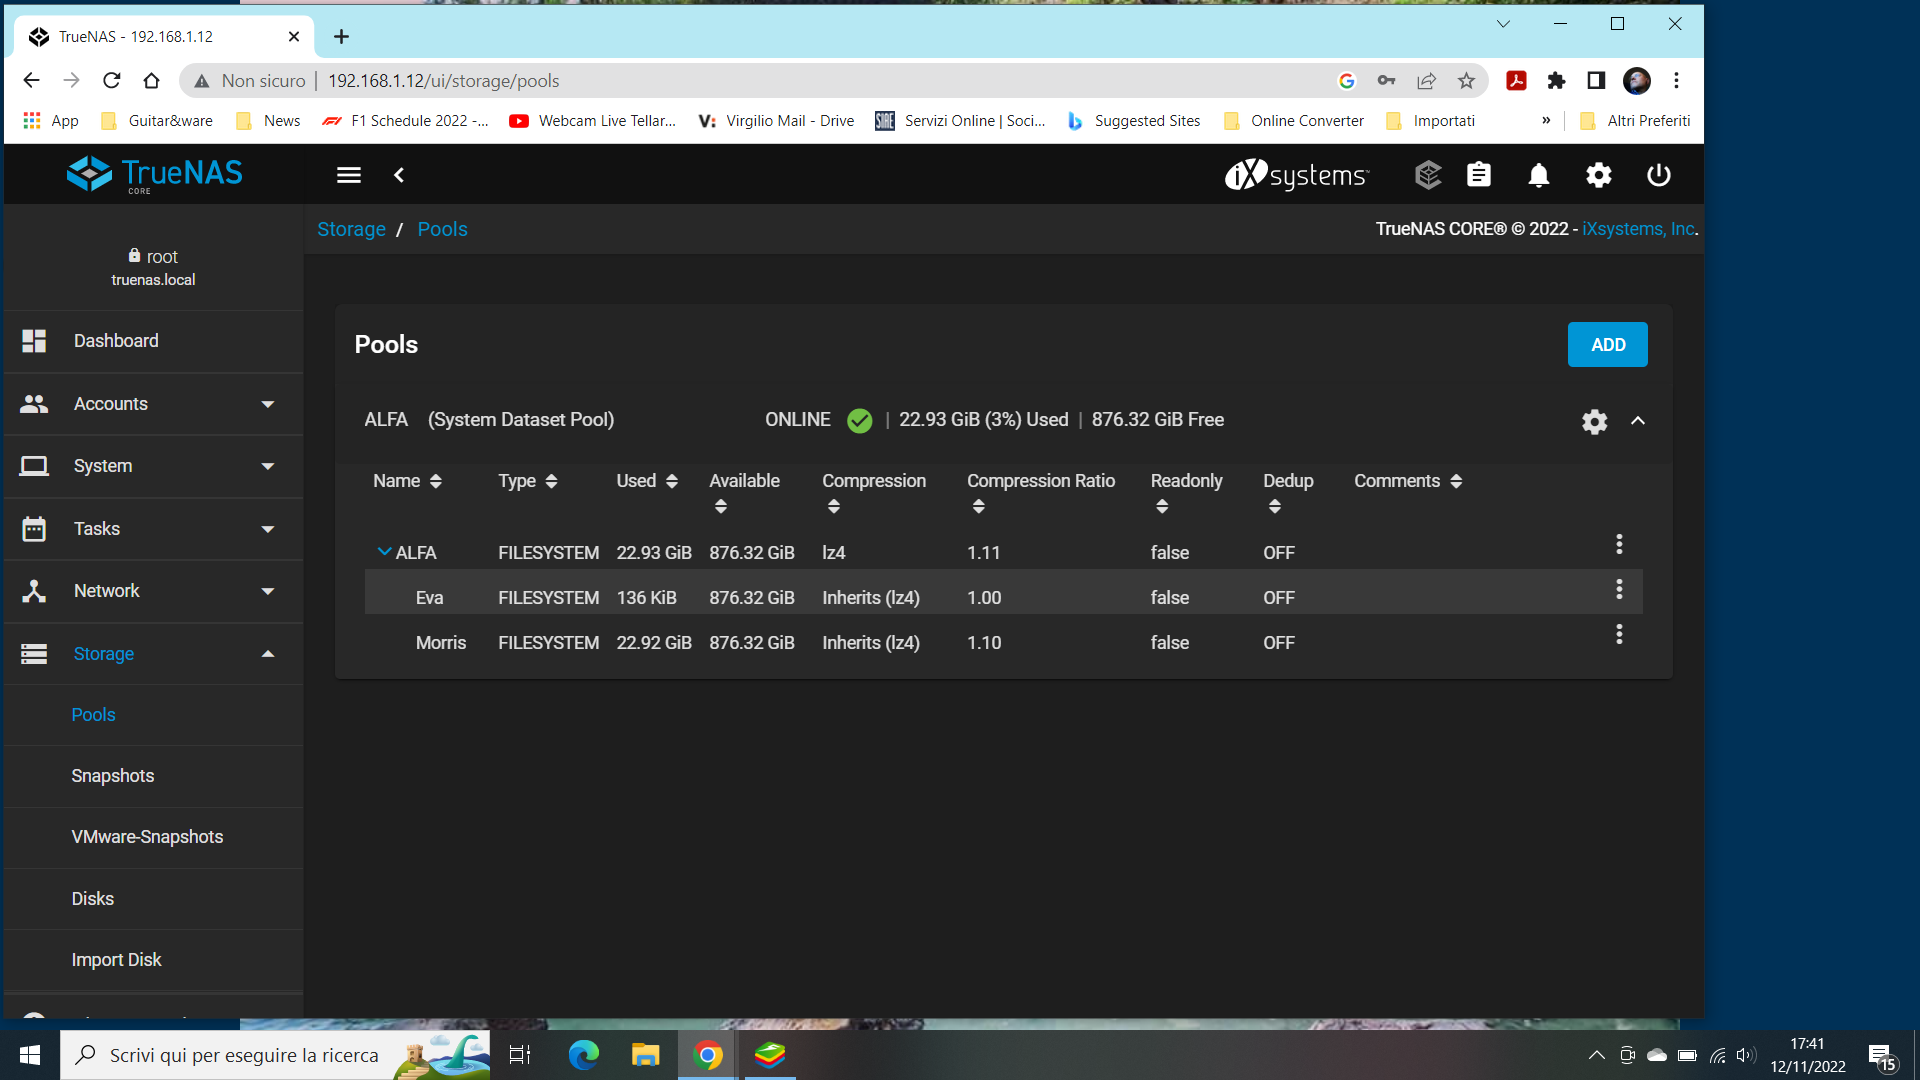1920x1080 pixels.
Task: Open Disks under Storage
Action: coord(93,899)
